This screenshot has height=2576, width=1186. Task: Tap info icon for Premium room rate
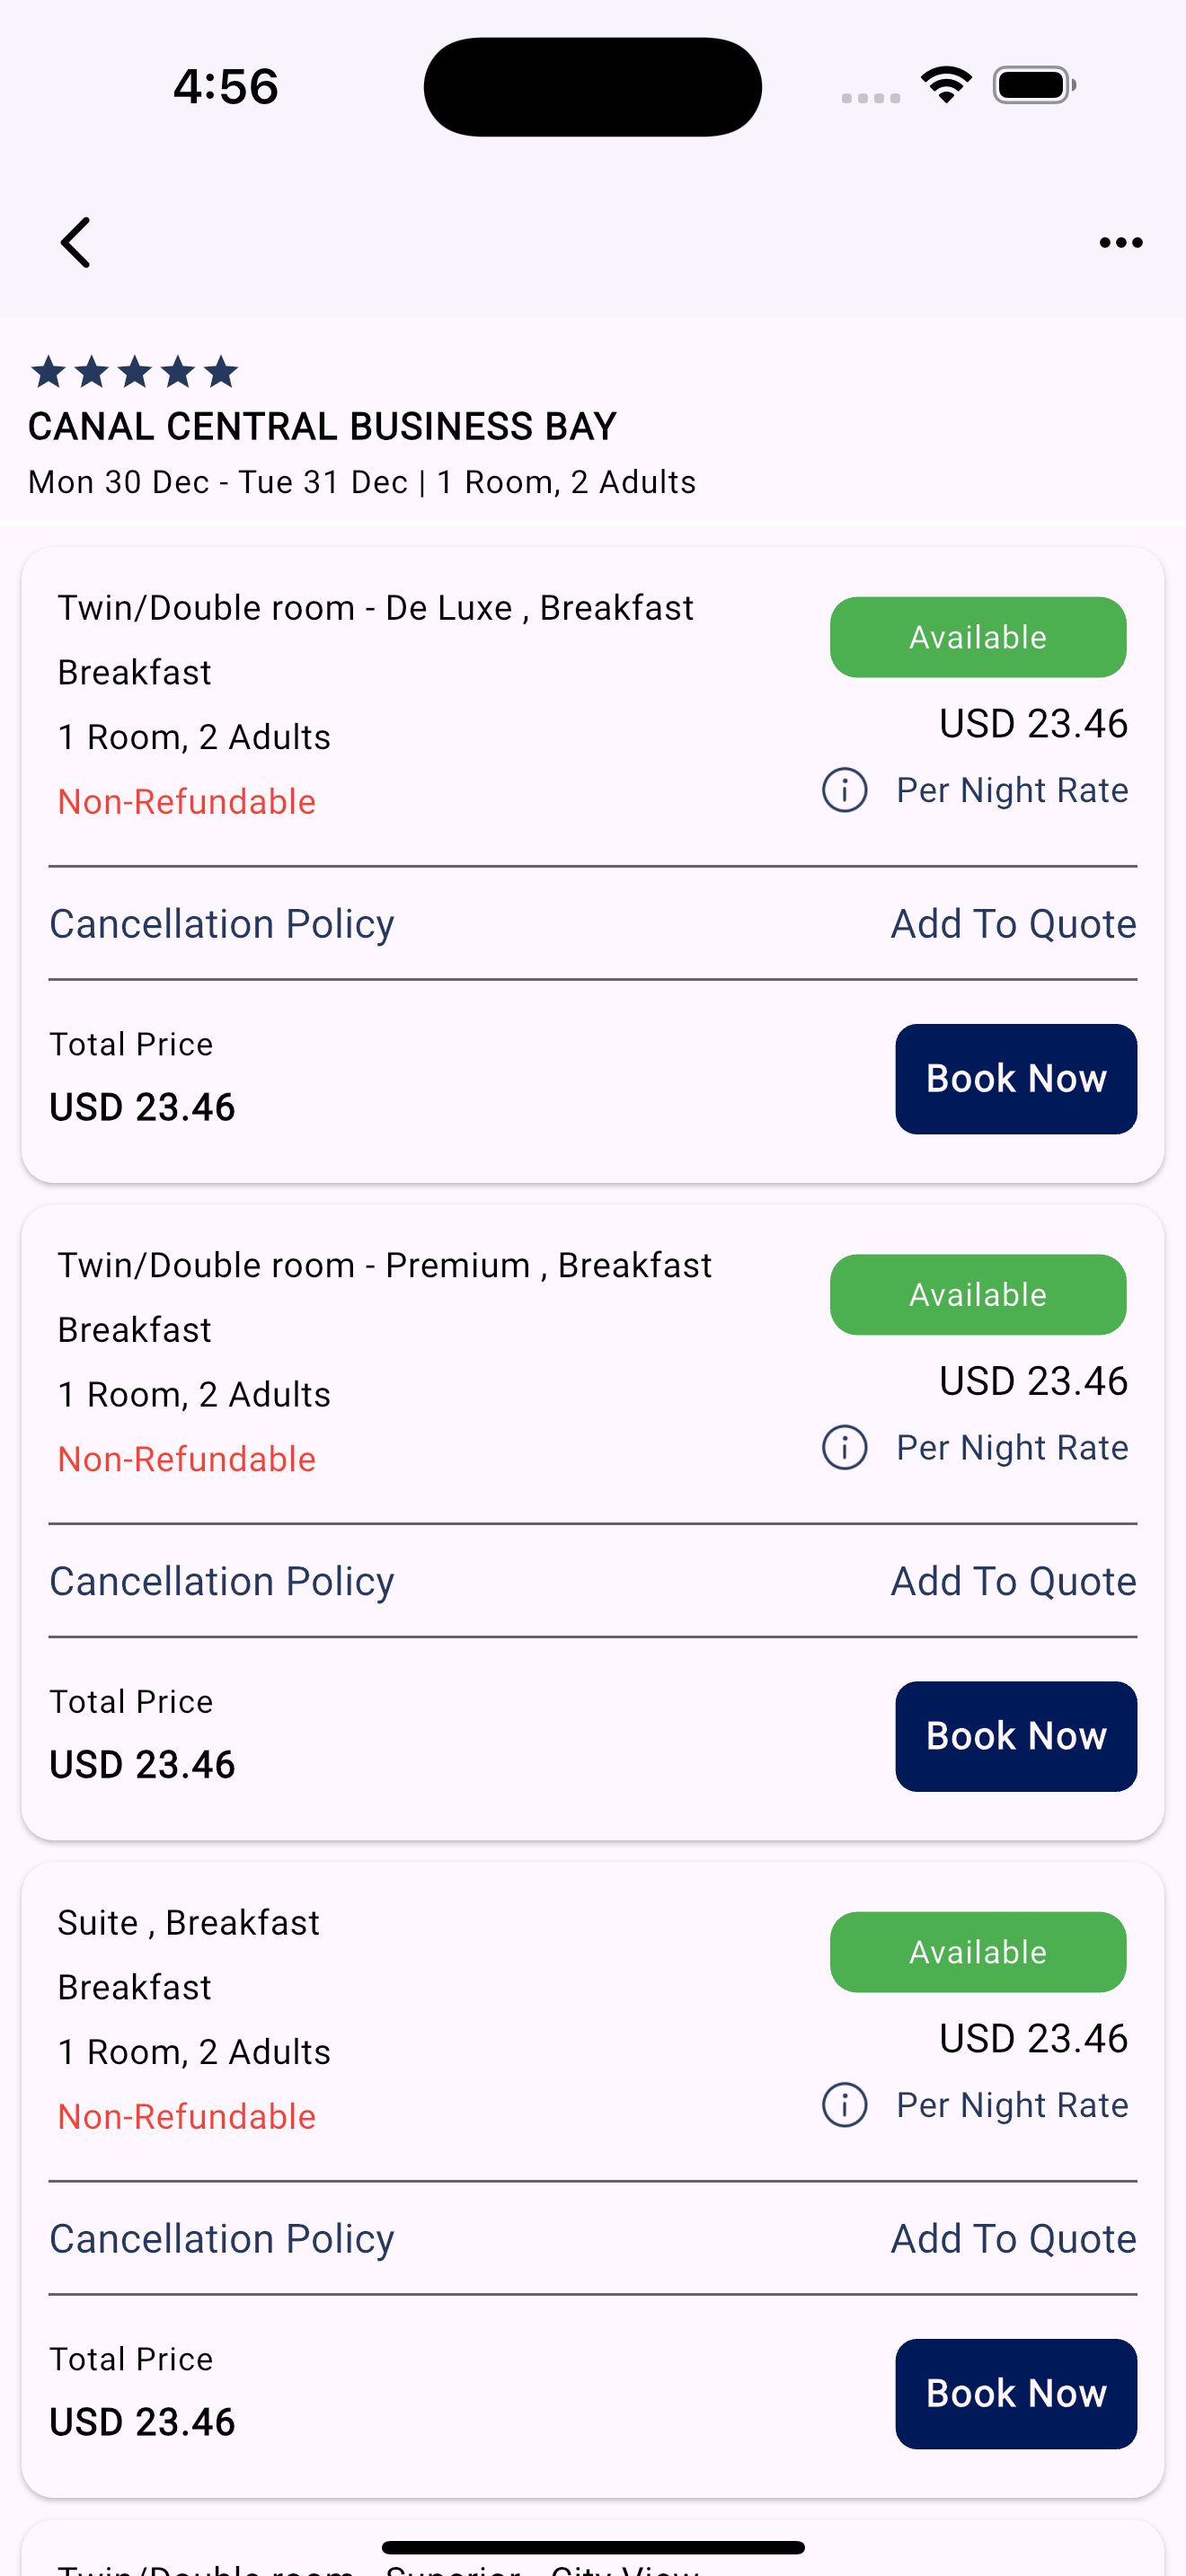[x=844, y=1447]
